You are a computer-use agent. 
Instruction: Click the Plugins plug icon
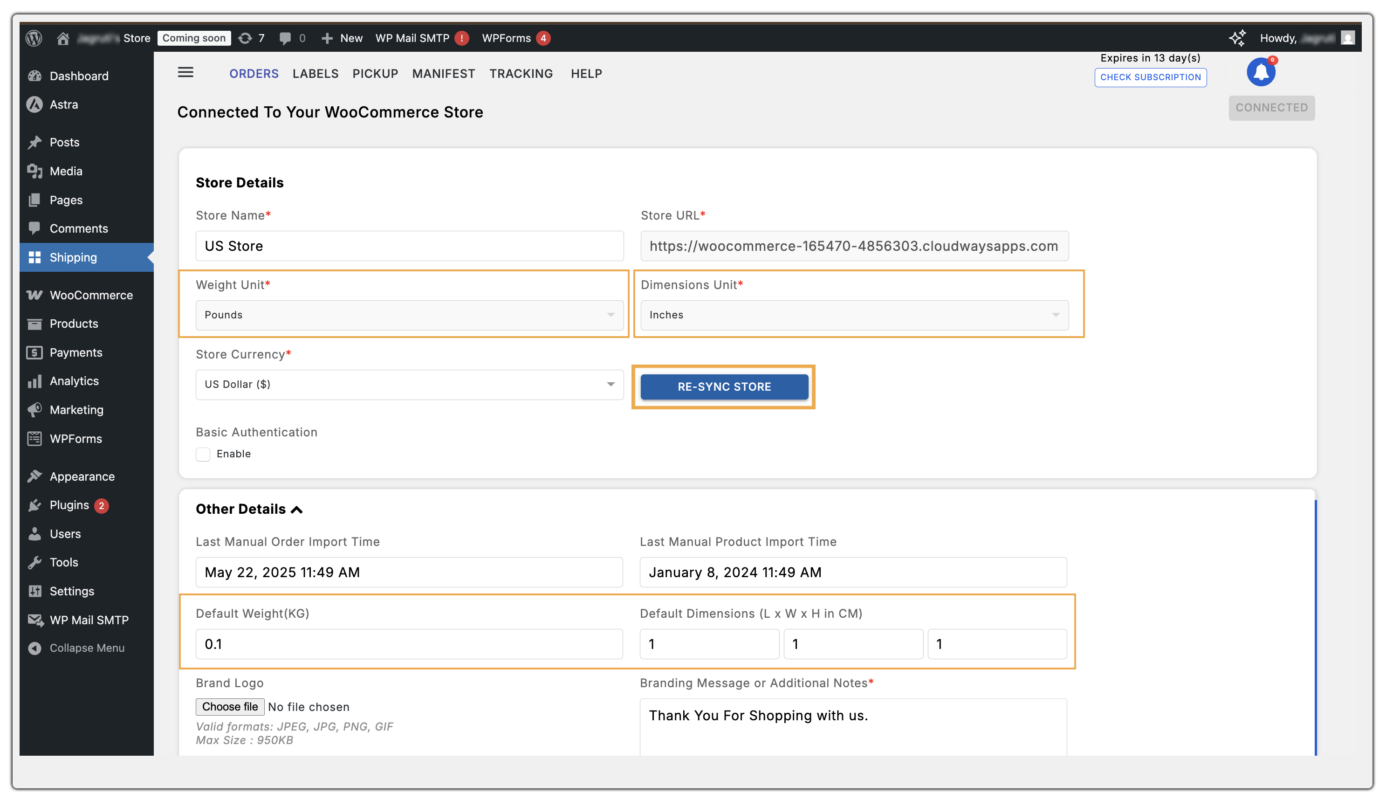35,505
